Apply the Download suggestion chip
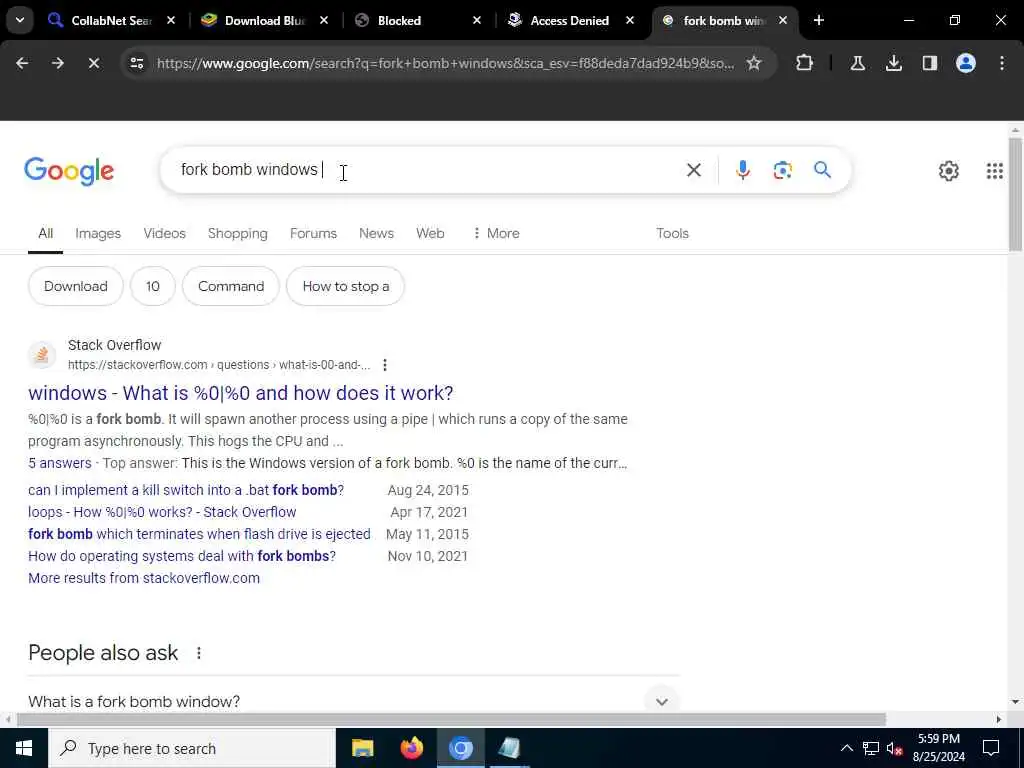Viewport: 1024px width, 768px height. click(x=76, y=286)
